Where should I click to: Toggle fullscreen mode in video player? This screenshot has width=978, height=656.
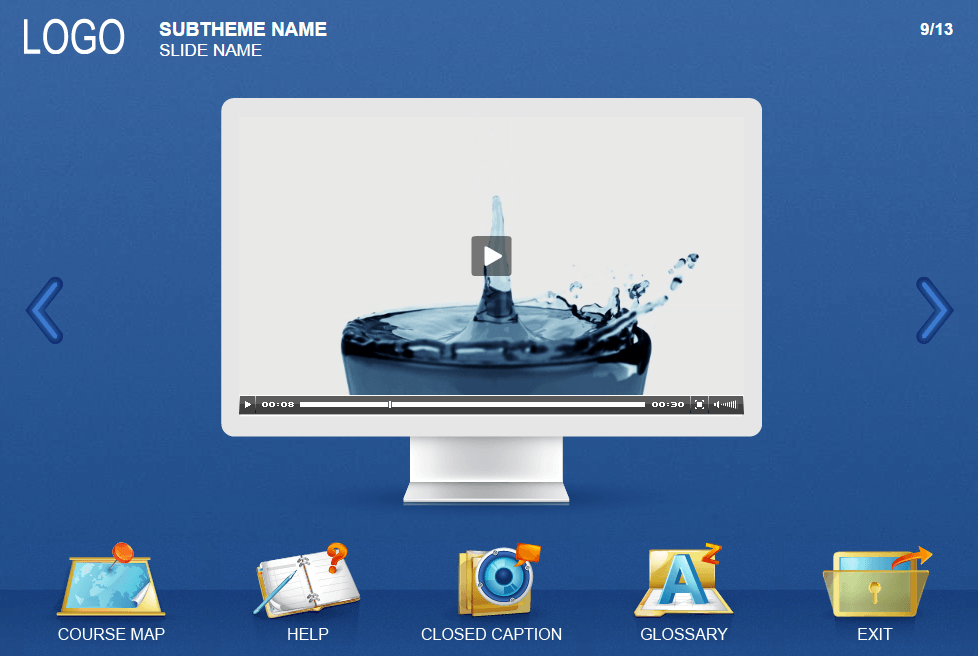pos(699,405)
